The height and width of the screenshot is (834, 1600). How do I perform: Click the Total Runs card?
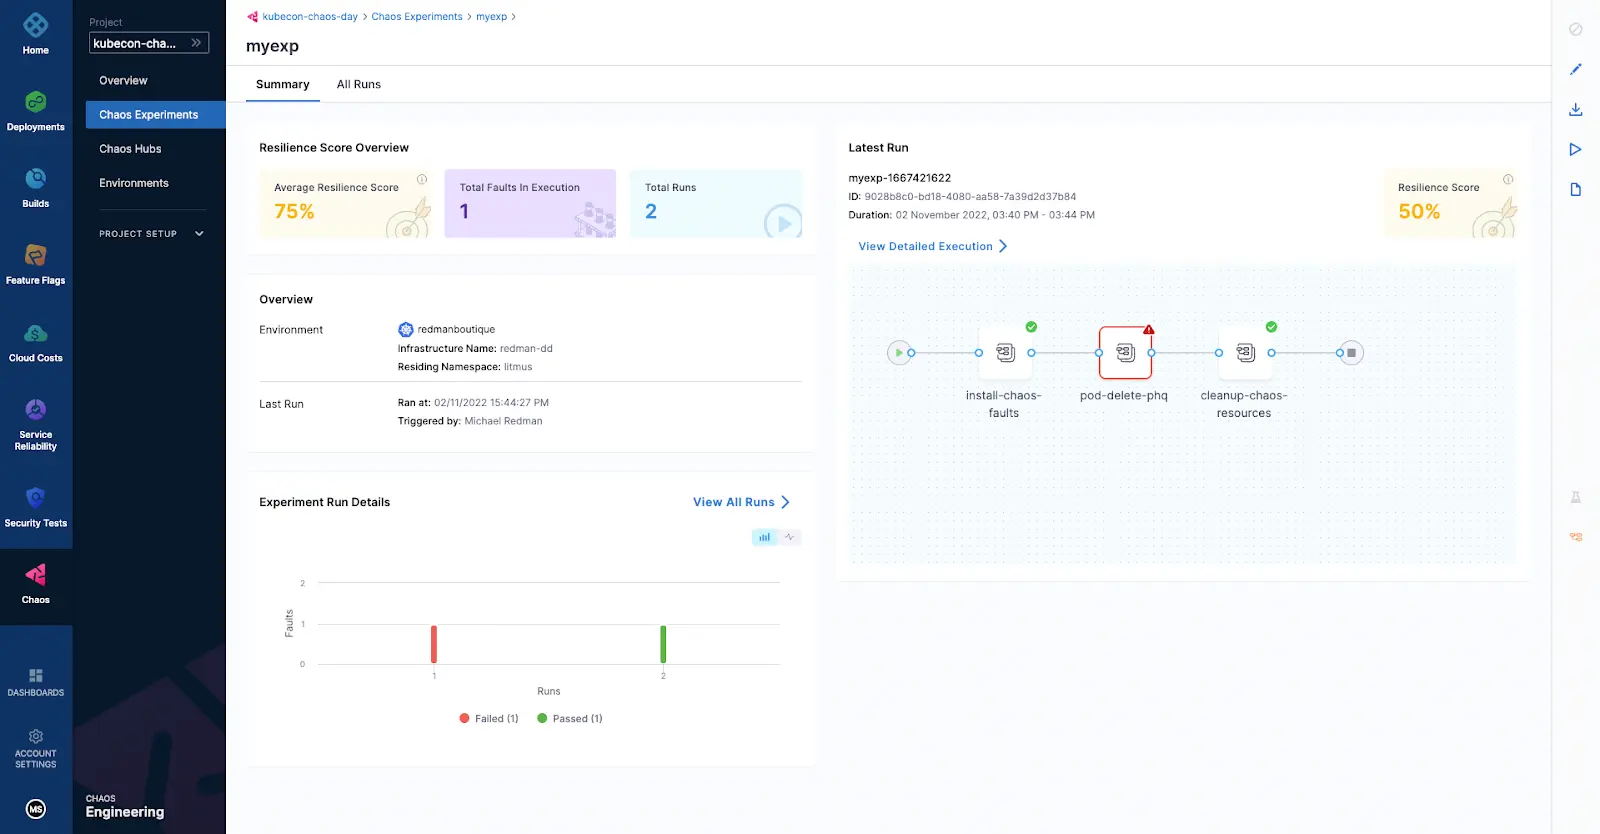[x=716, y=204]
